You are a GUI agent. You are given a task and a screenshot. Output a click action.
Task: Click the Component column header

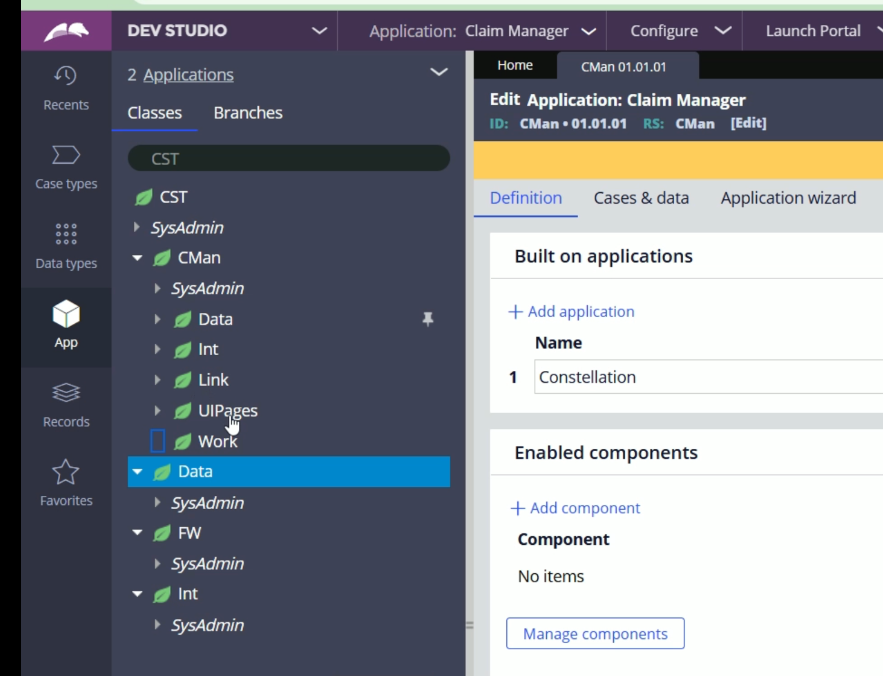coord(563,539)
